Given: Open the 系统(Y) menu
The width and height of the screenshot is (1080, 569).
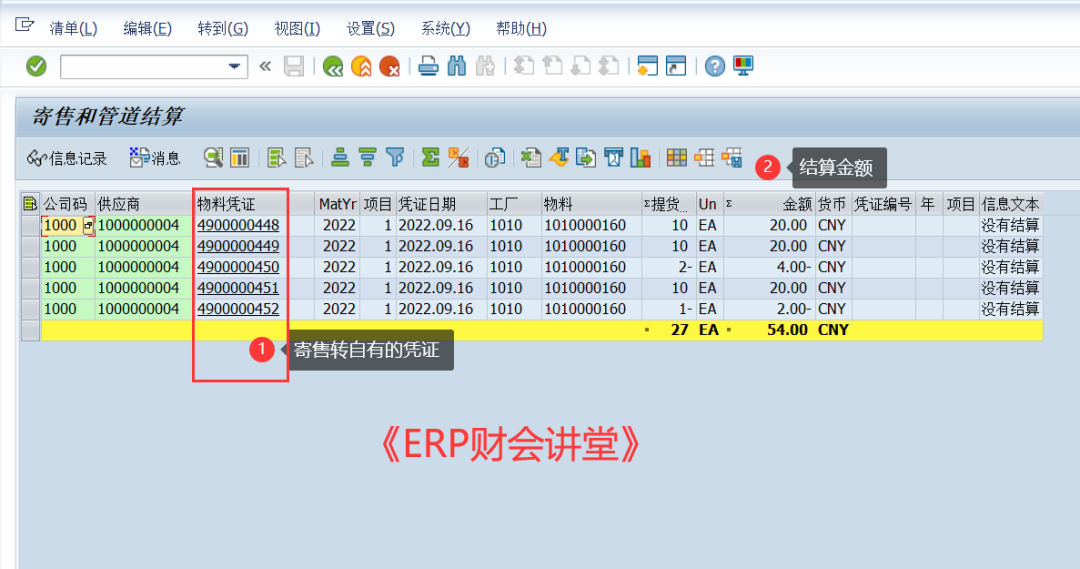Looking at the screenshot, I should coord(445,29).
